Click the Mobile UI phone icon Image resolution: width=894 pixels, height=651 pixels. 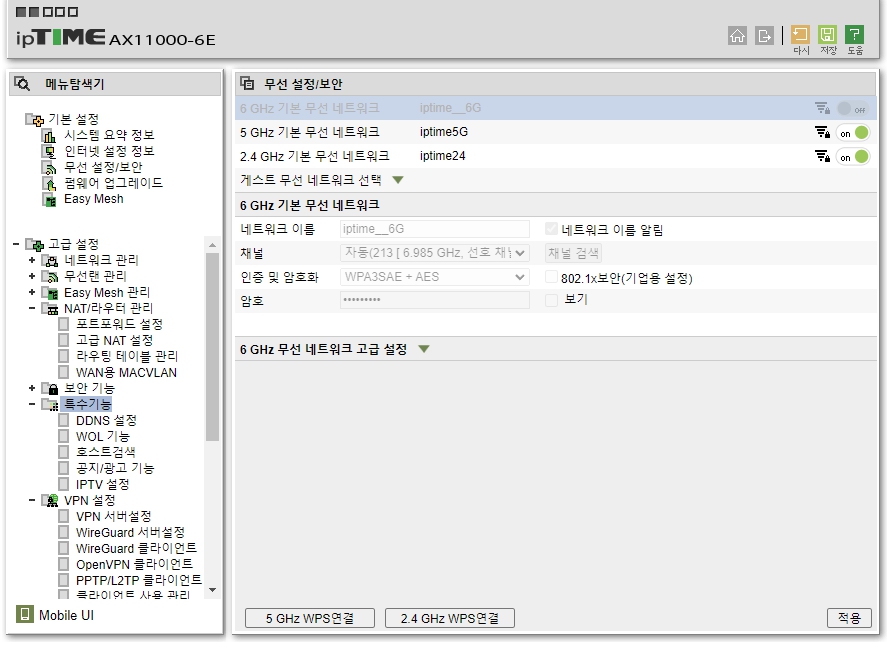pos(25,614)
